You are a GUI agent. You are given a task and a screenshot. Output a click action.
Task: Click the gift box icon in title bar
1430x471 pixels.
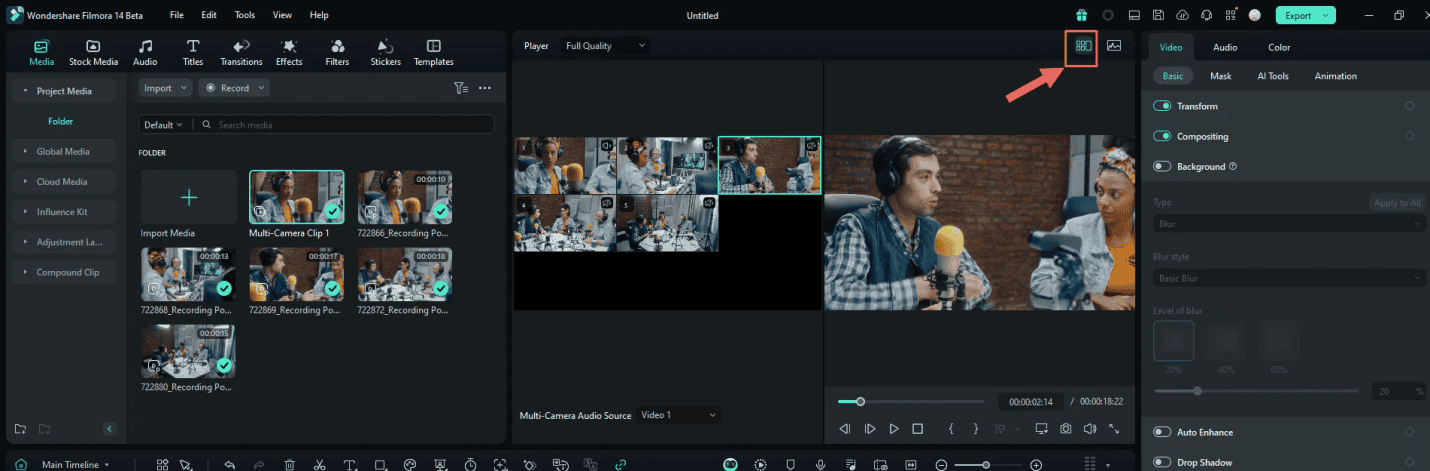(x=1082, y=15)
